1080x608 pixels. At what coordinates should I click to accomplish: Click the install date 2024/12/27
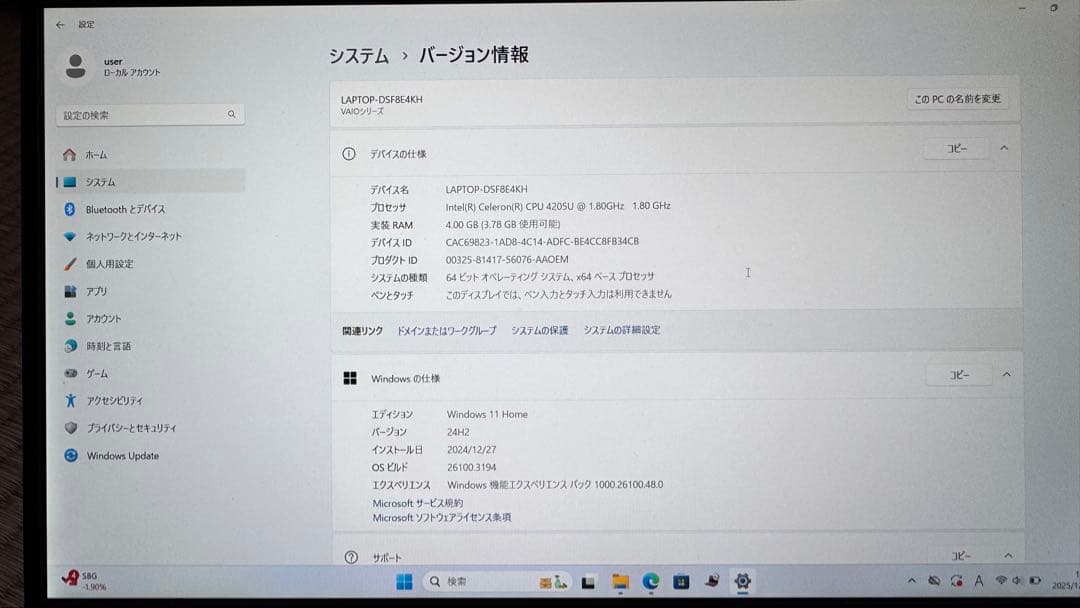[471, 450]
